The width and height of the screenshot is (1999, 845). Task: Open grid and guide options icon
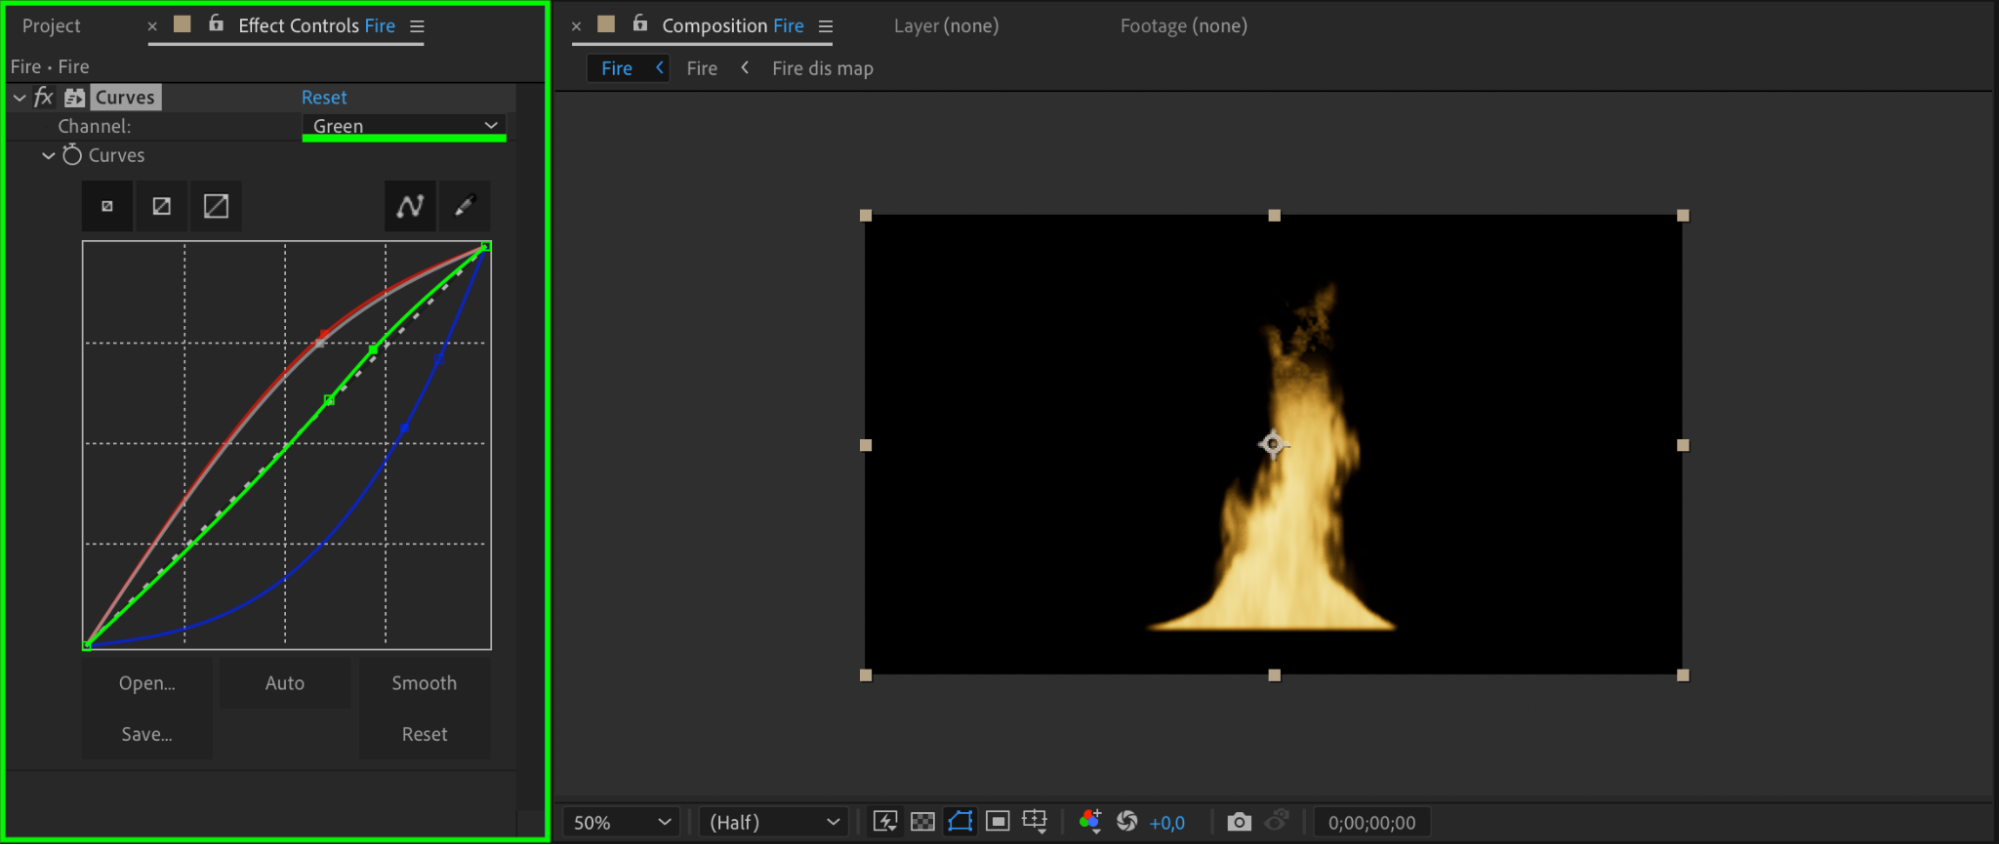(x=1035, y=822)
